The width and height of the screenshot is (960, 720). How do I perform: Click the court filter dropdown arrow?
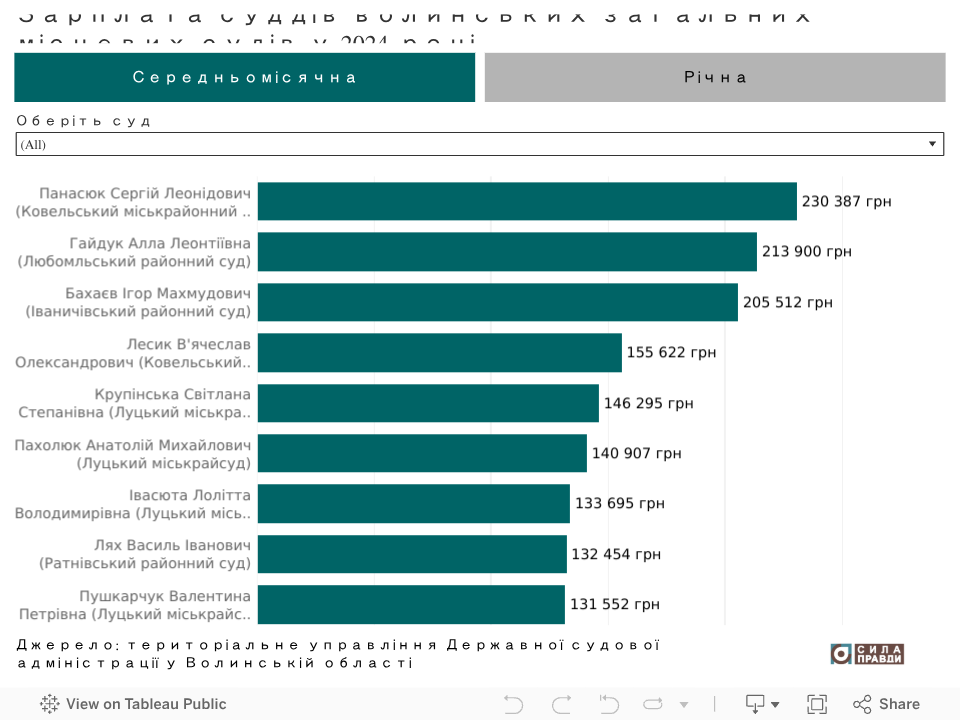933,144
